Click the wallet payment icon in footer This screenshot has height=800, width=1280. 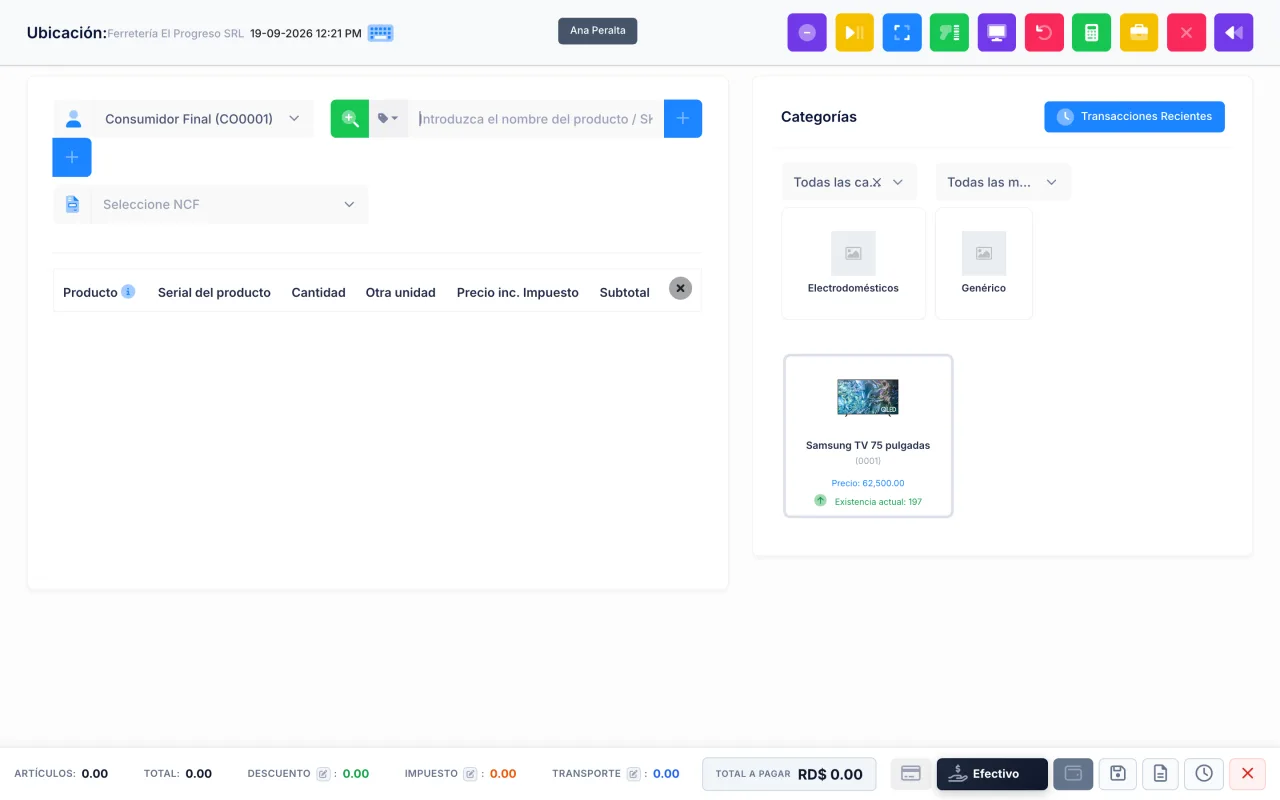coord(1073,773)
